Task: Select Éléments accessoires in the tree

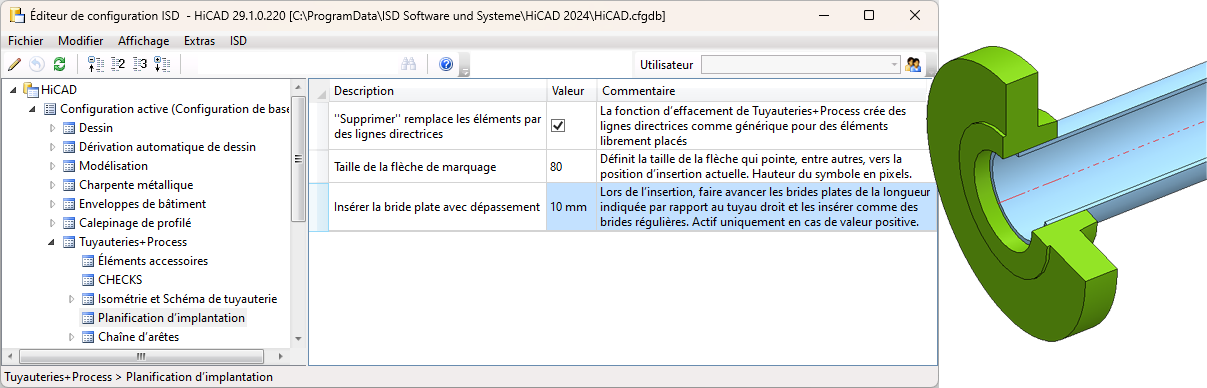Action: [153, 261]
